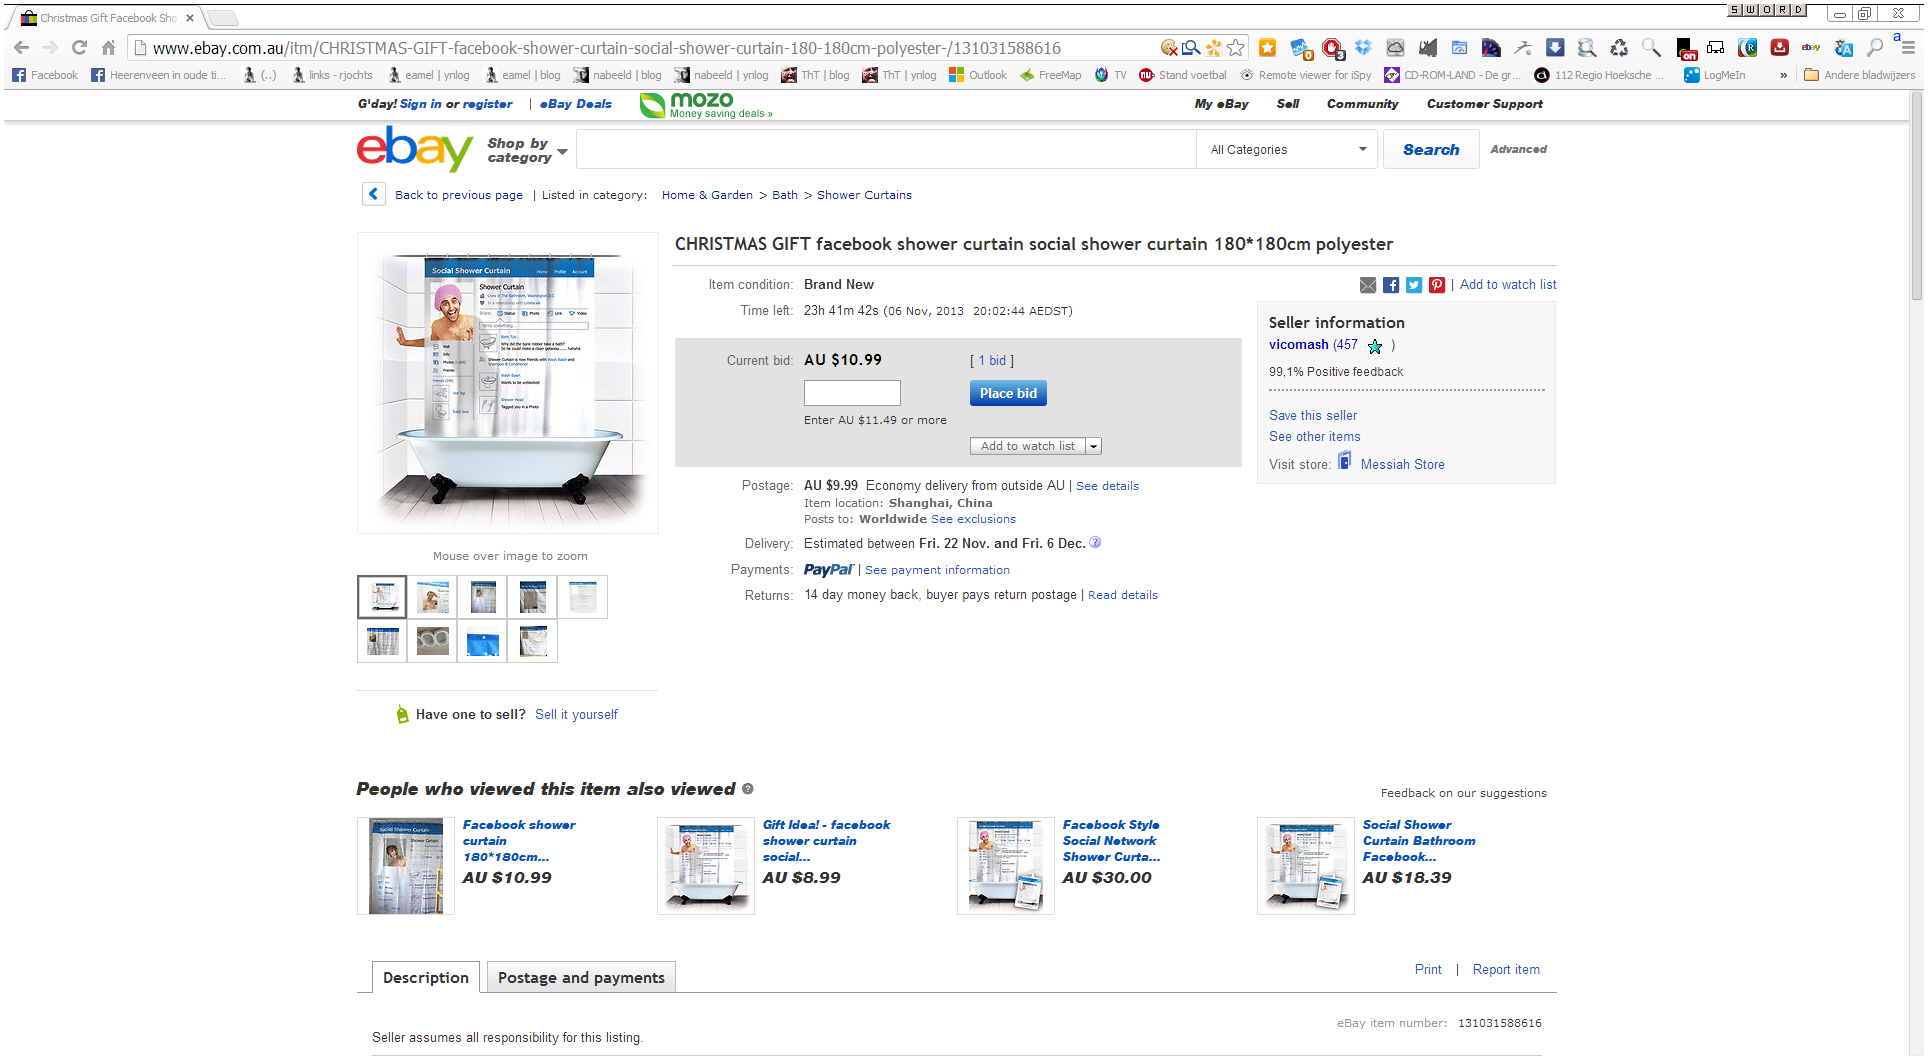Share listing by email envelope icon
Viewport: 1928px width, 1060px height.
point(1368,285)
